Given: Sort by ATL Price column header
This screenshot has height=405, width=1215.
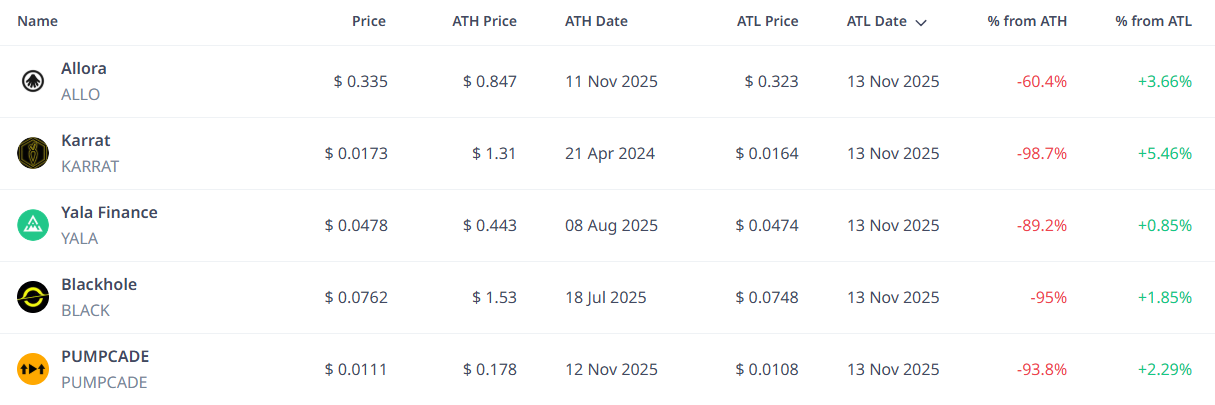Looking at the screenshot, I should point(767,21).
